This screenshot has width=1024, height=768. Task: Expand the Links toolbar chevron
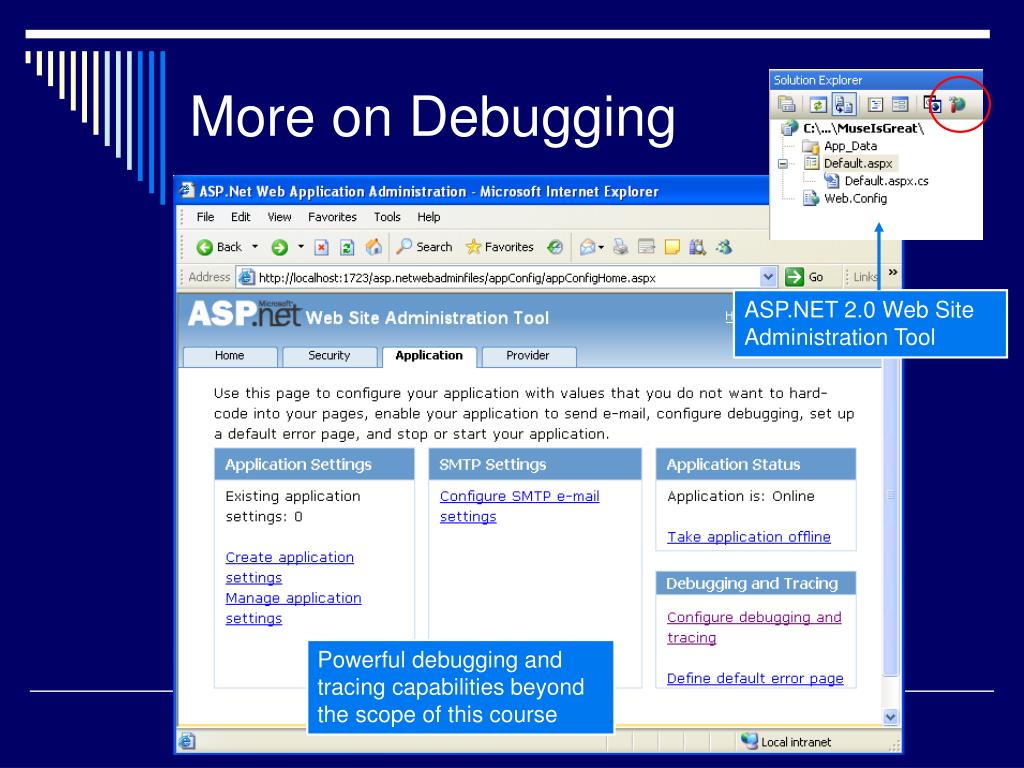click(893, 272)
